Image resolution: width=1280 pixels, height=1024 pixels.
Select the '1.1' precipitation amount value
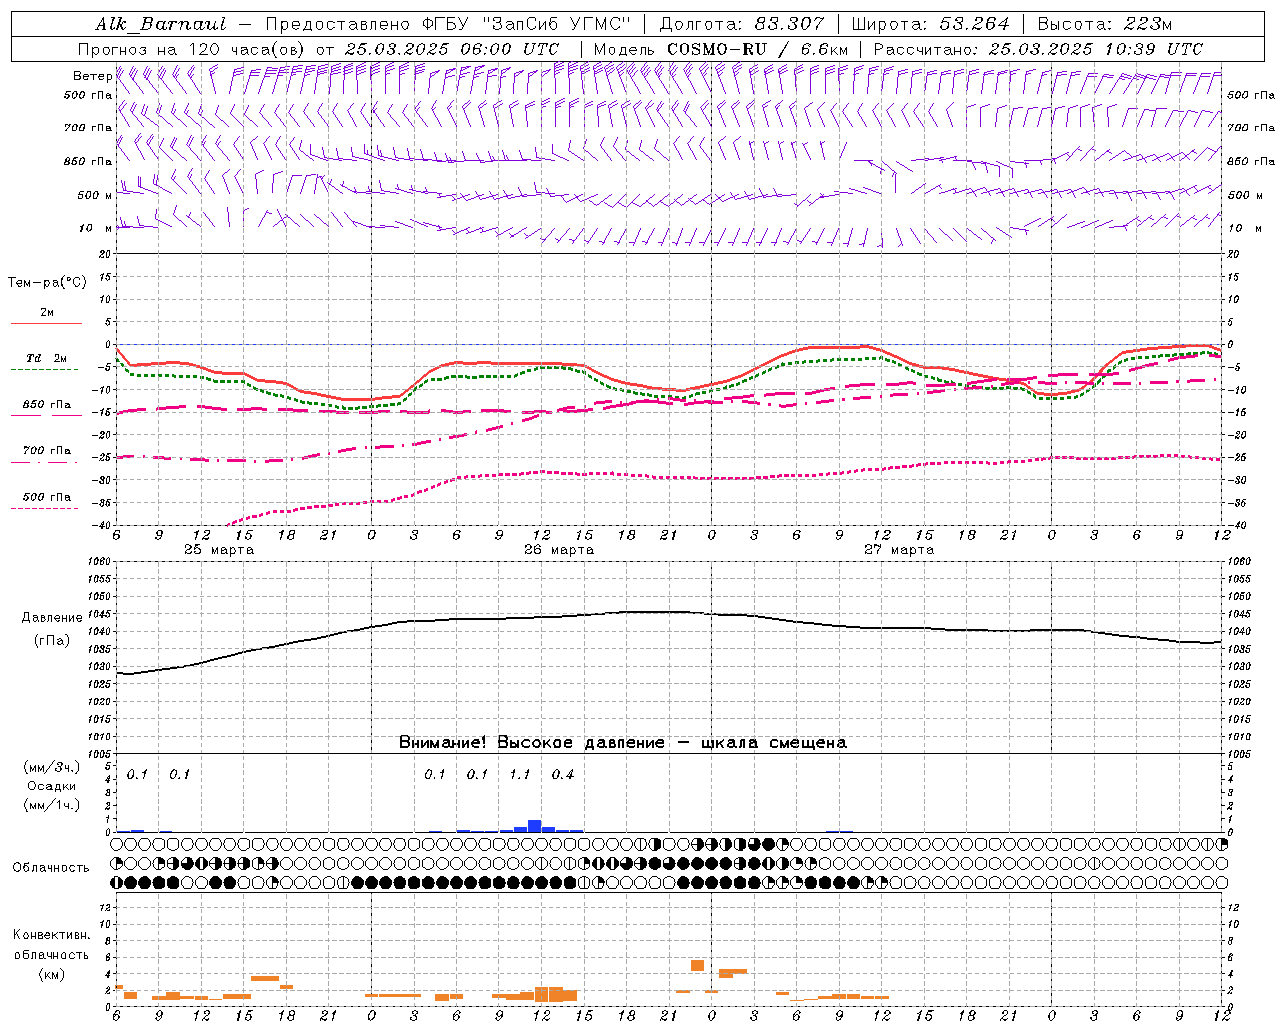pyautogui.click(x=520, y=774)
